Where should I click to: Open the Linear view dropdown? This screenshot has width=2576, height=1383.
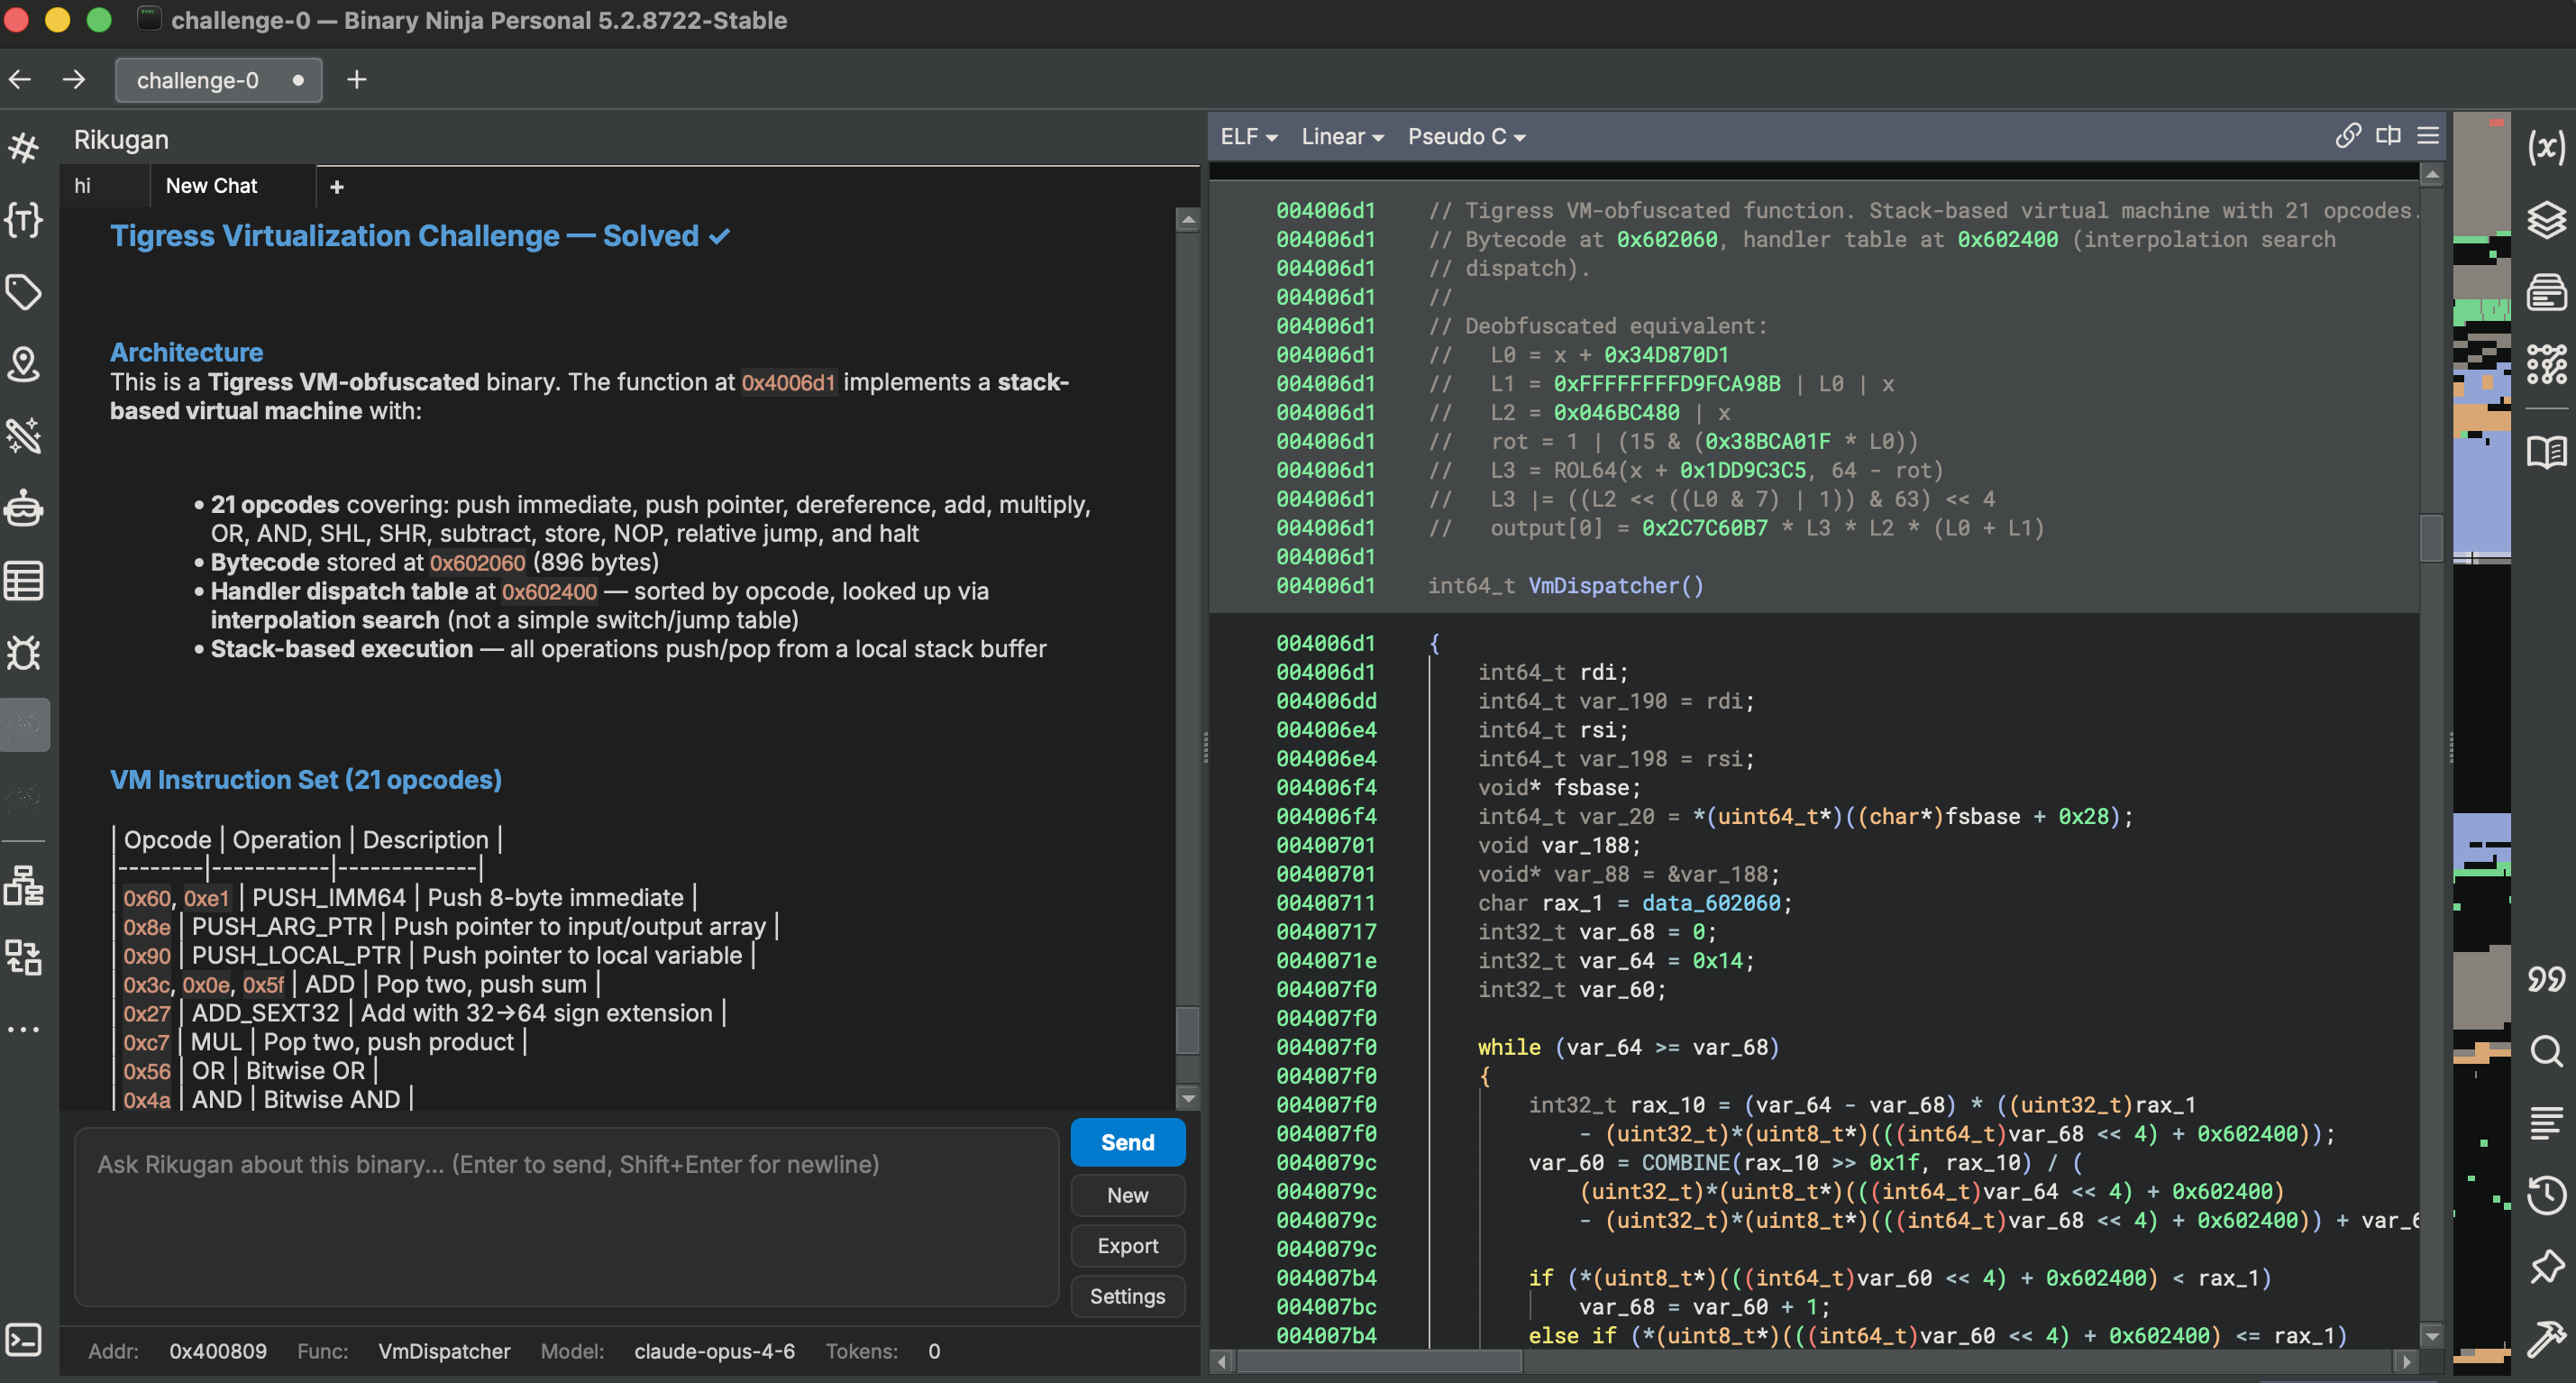(x=1342, y=137)
